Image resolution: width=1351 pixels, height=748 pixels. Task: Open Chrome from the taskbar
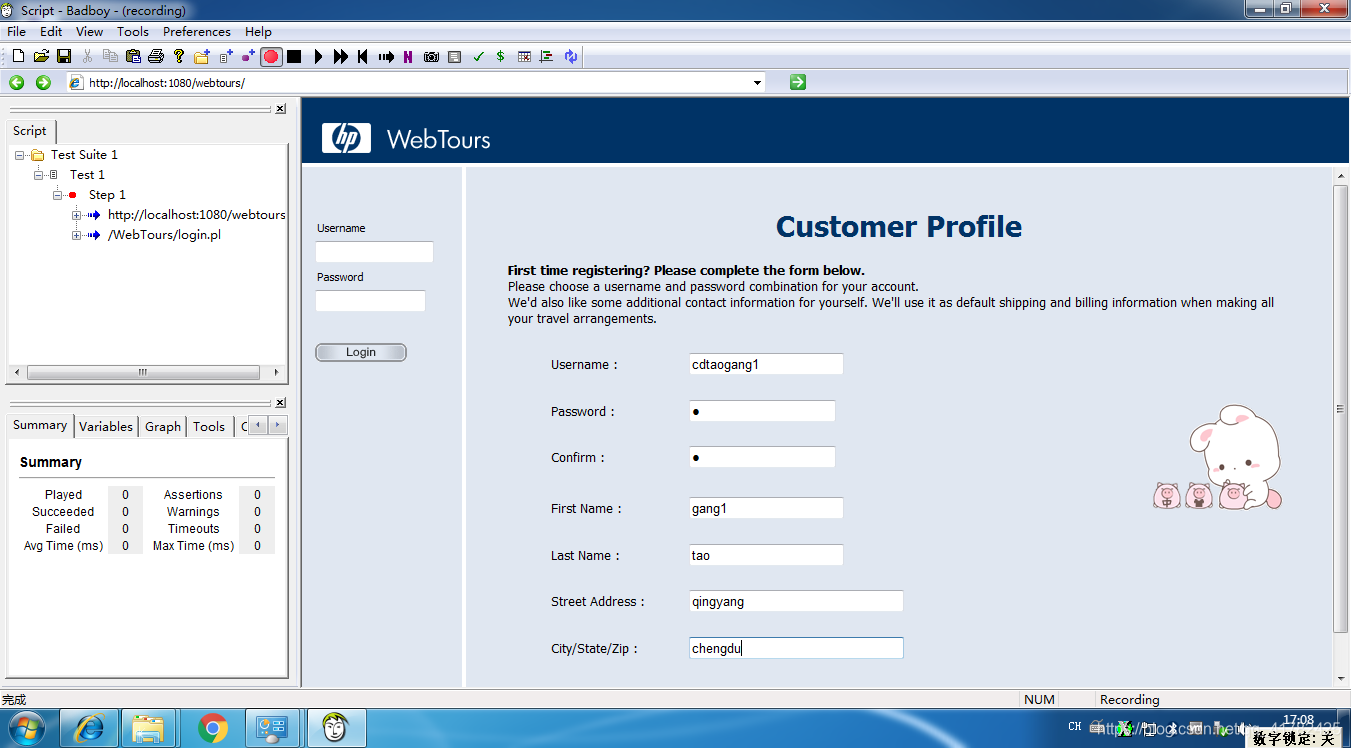click(212, 728)
